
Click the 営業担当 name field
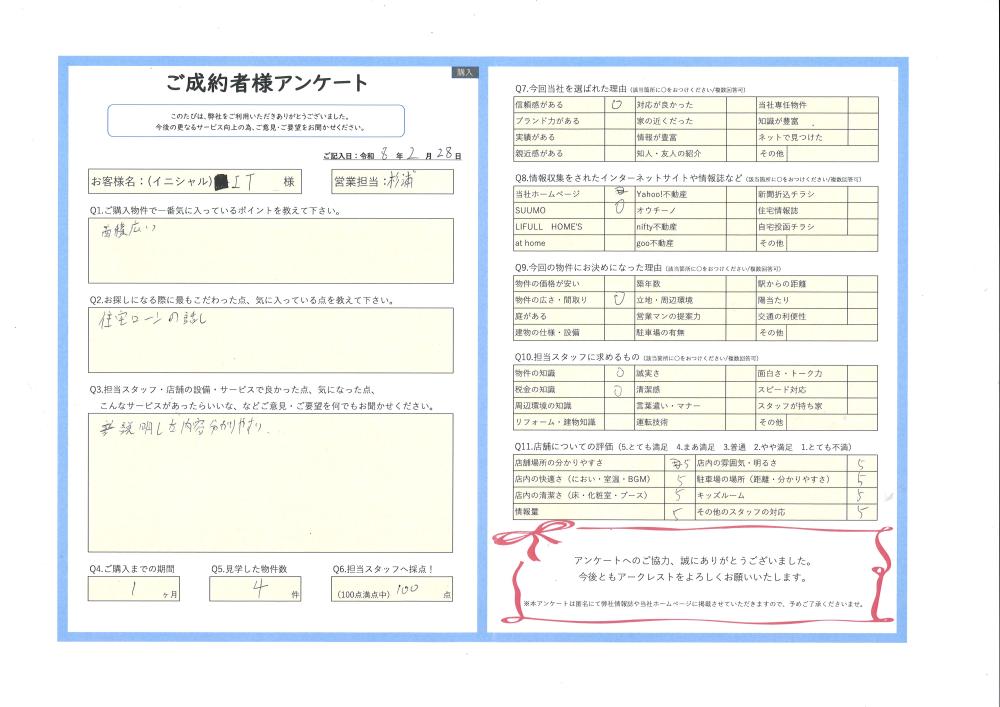click(391, 182)
